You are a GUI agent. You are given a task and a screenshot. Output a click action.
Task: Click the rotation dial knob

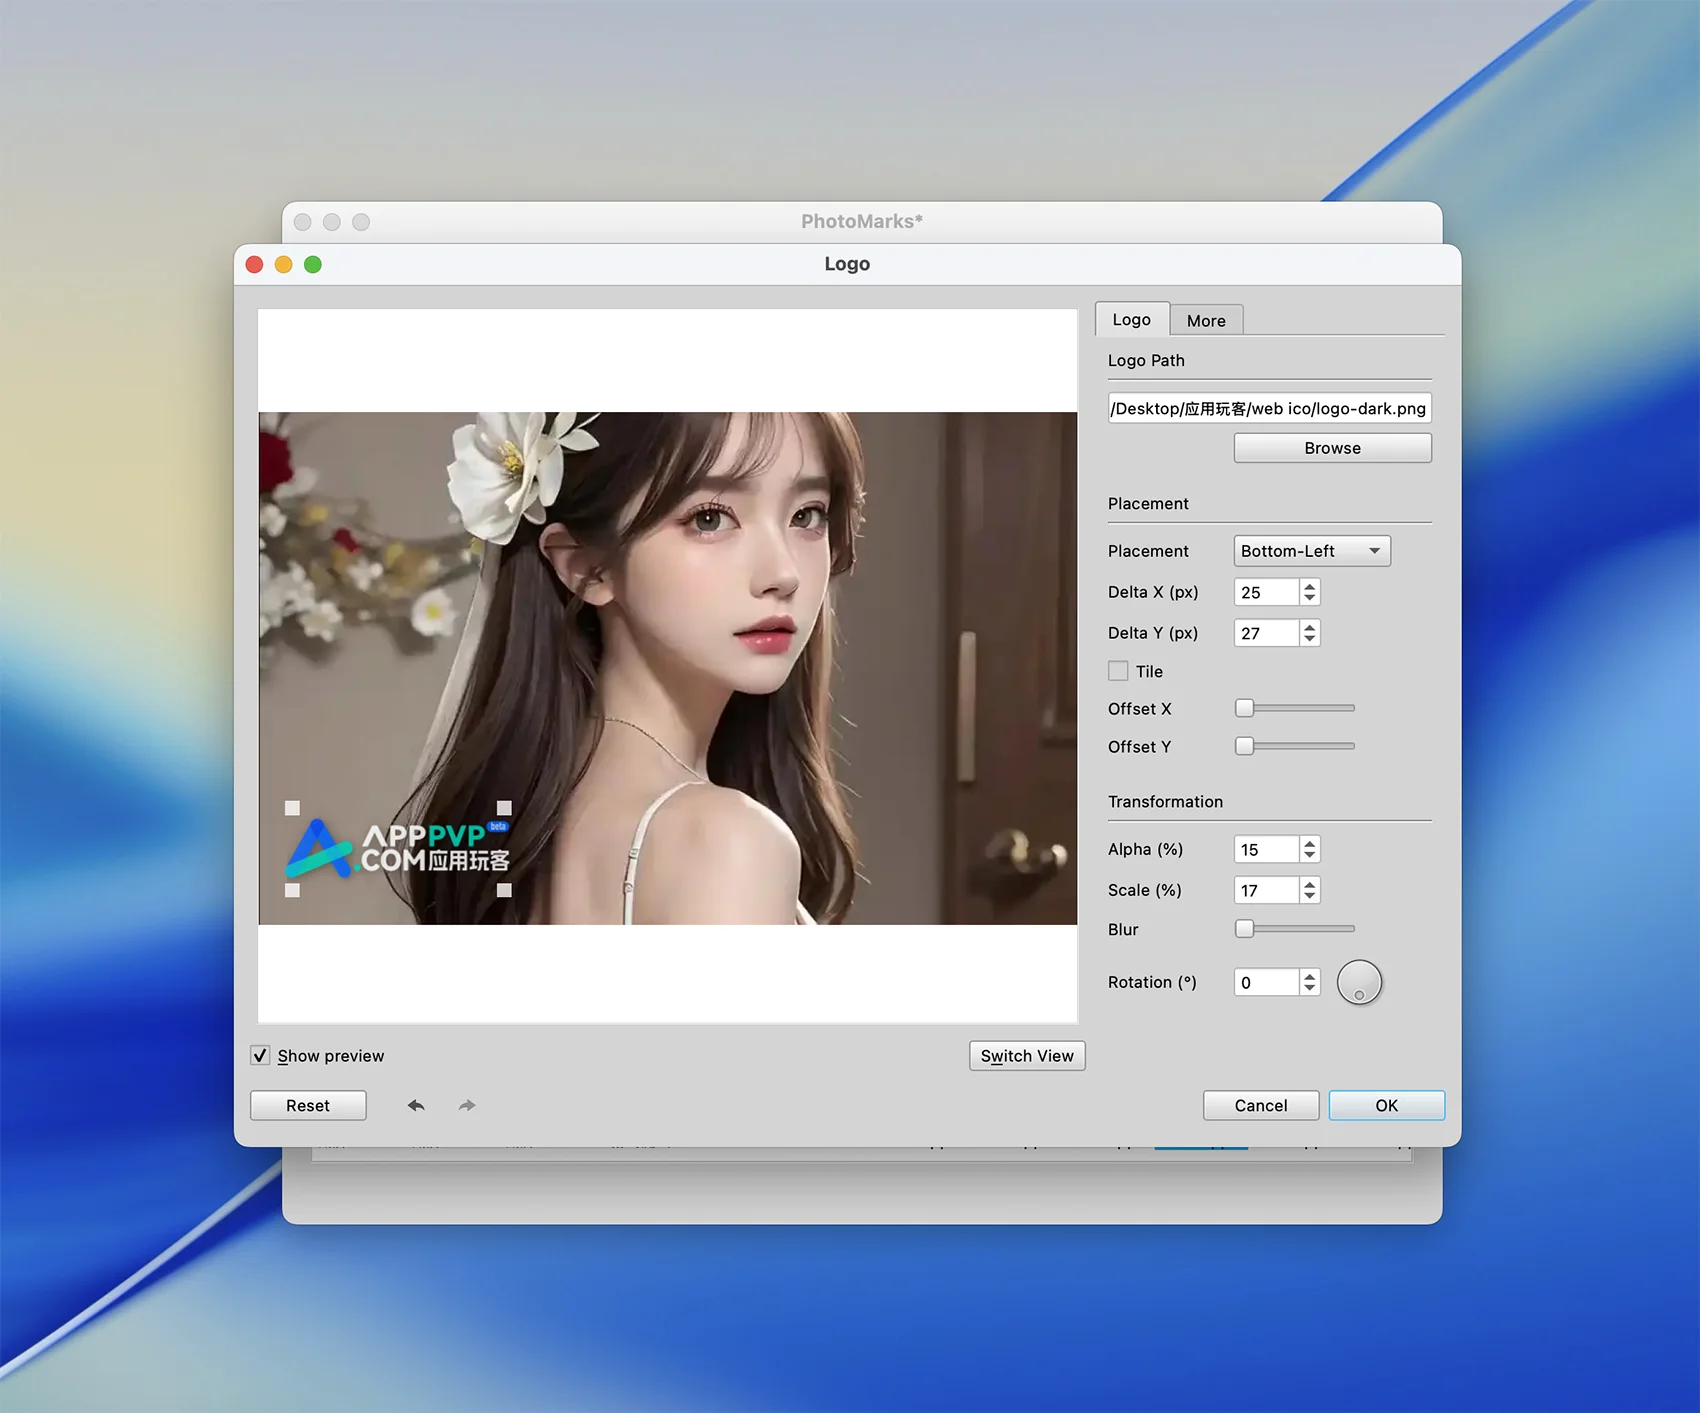click(1359, 982)
